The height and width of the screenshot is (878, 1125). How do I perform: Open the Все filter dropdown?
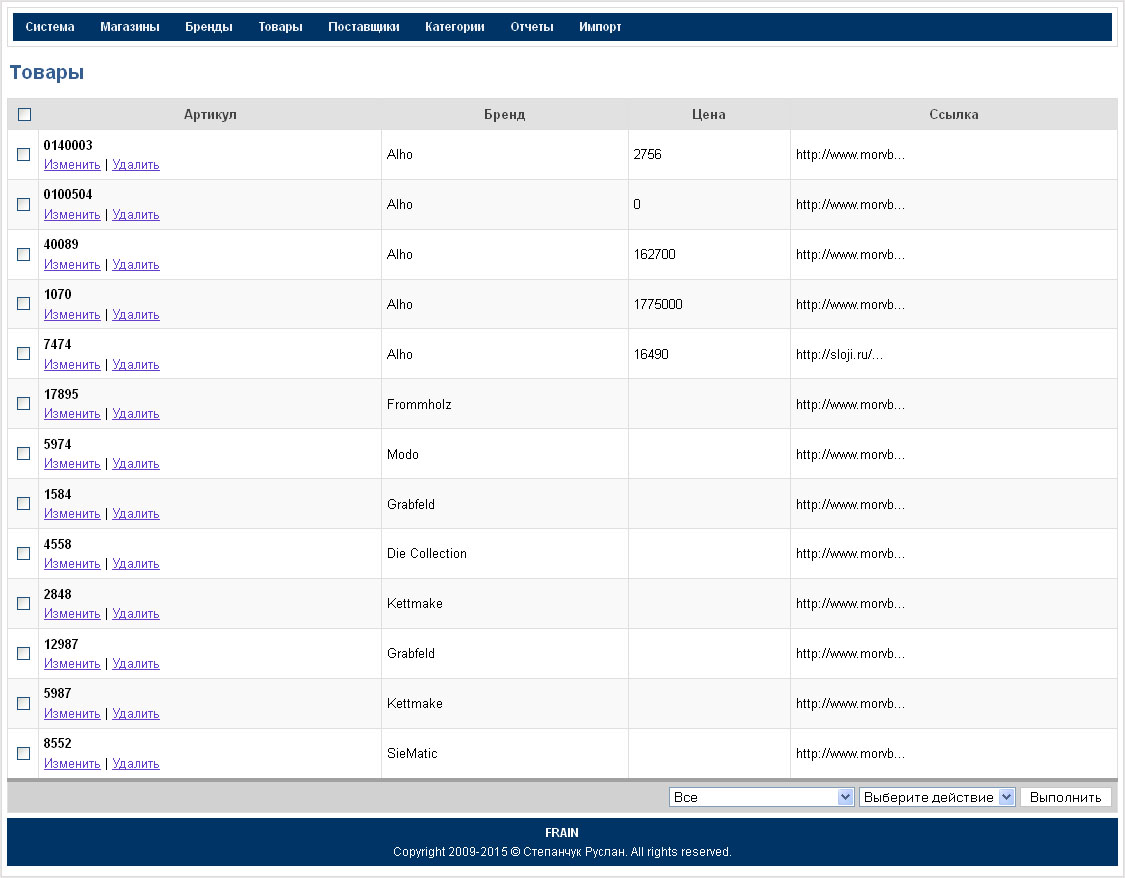click(x=761, y=797)
